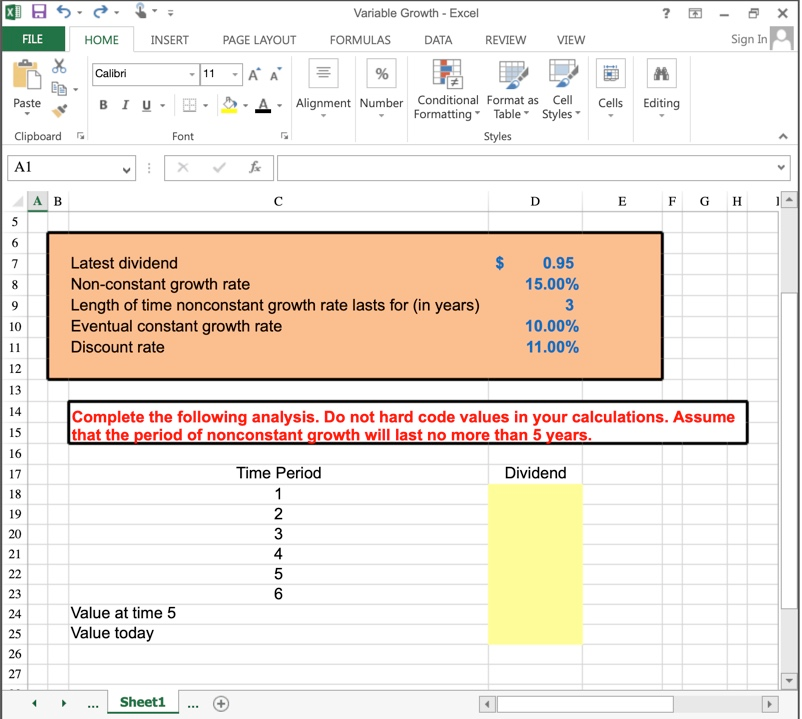Viewport: 802px width, 719px height.
Task: Click the Paste clipboard icon
Action: [x=27, y=84]
